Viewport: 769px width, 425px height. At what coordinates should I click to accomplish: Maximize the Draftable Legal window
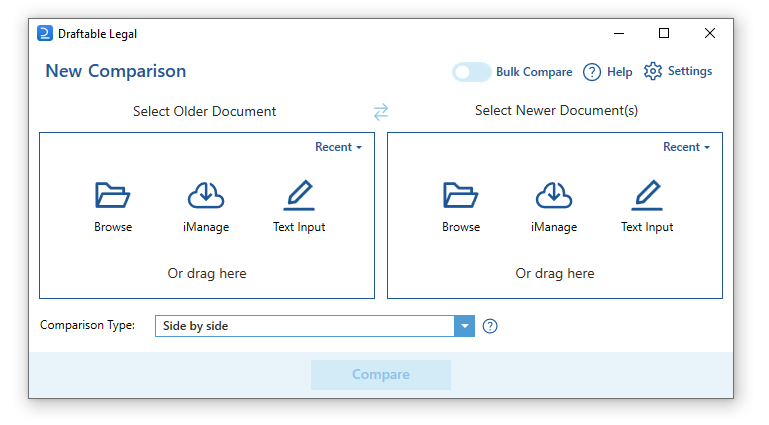pyautogui.click(x=664, y=33)
